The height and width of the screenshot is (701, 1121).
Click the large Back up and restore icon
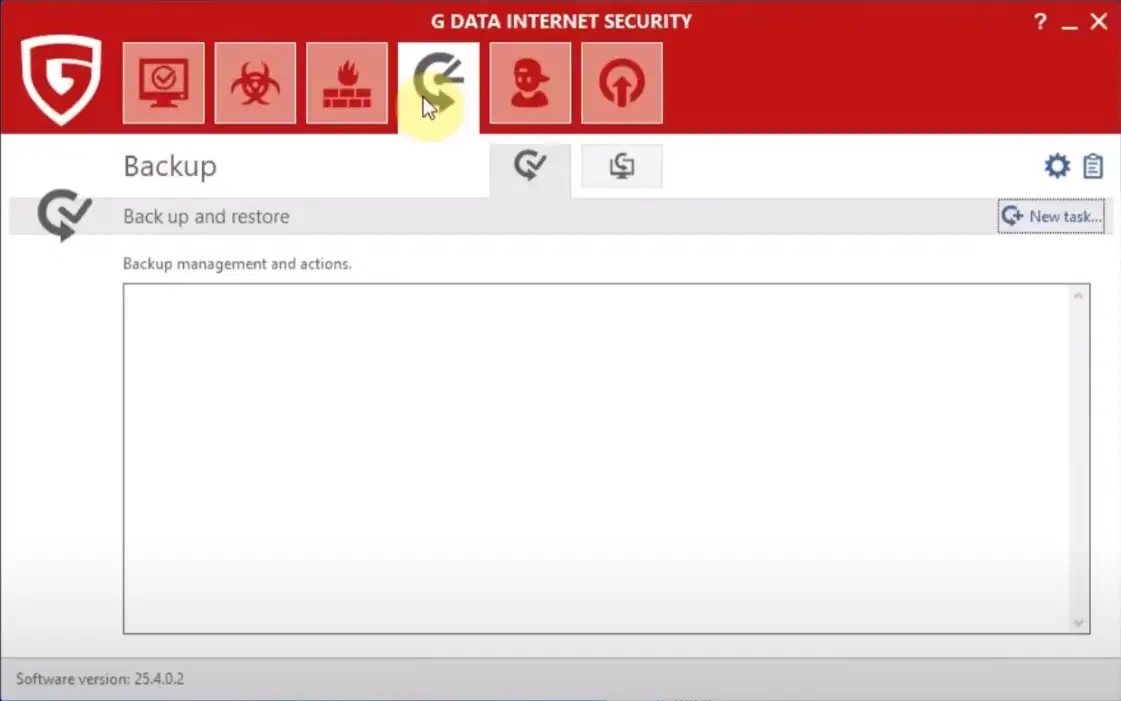point(64,215)
